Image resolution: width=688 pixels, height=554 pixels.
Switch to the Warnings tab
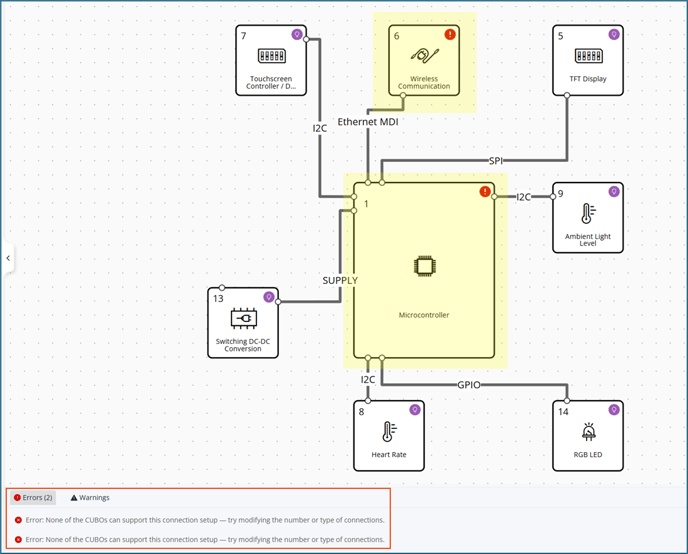coord(90,497)
